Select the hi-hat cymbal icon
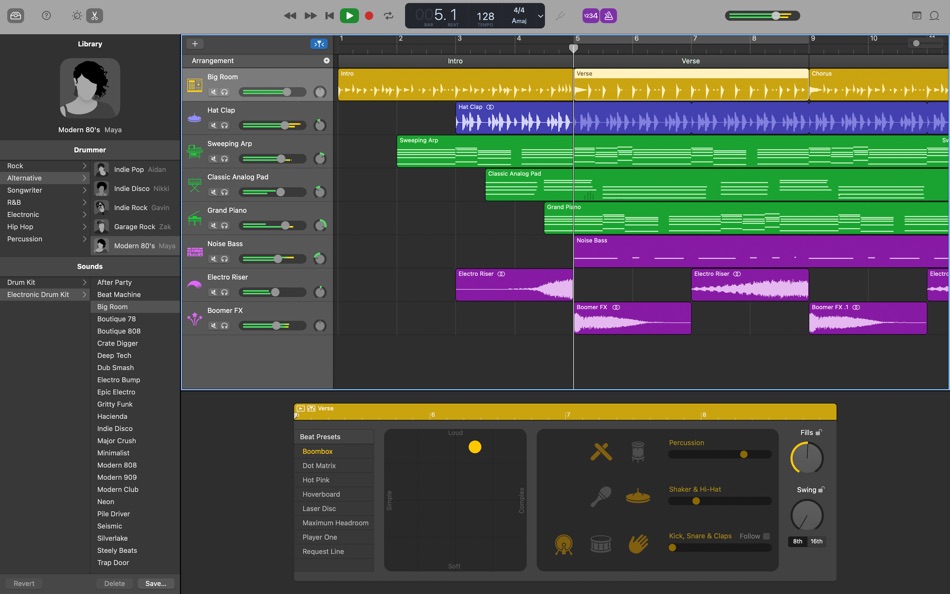The image size is (950, 594). tap(638, 497)
